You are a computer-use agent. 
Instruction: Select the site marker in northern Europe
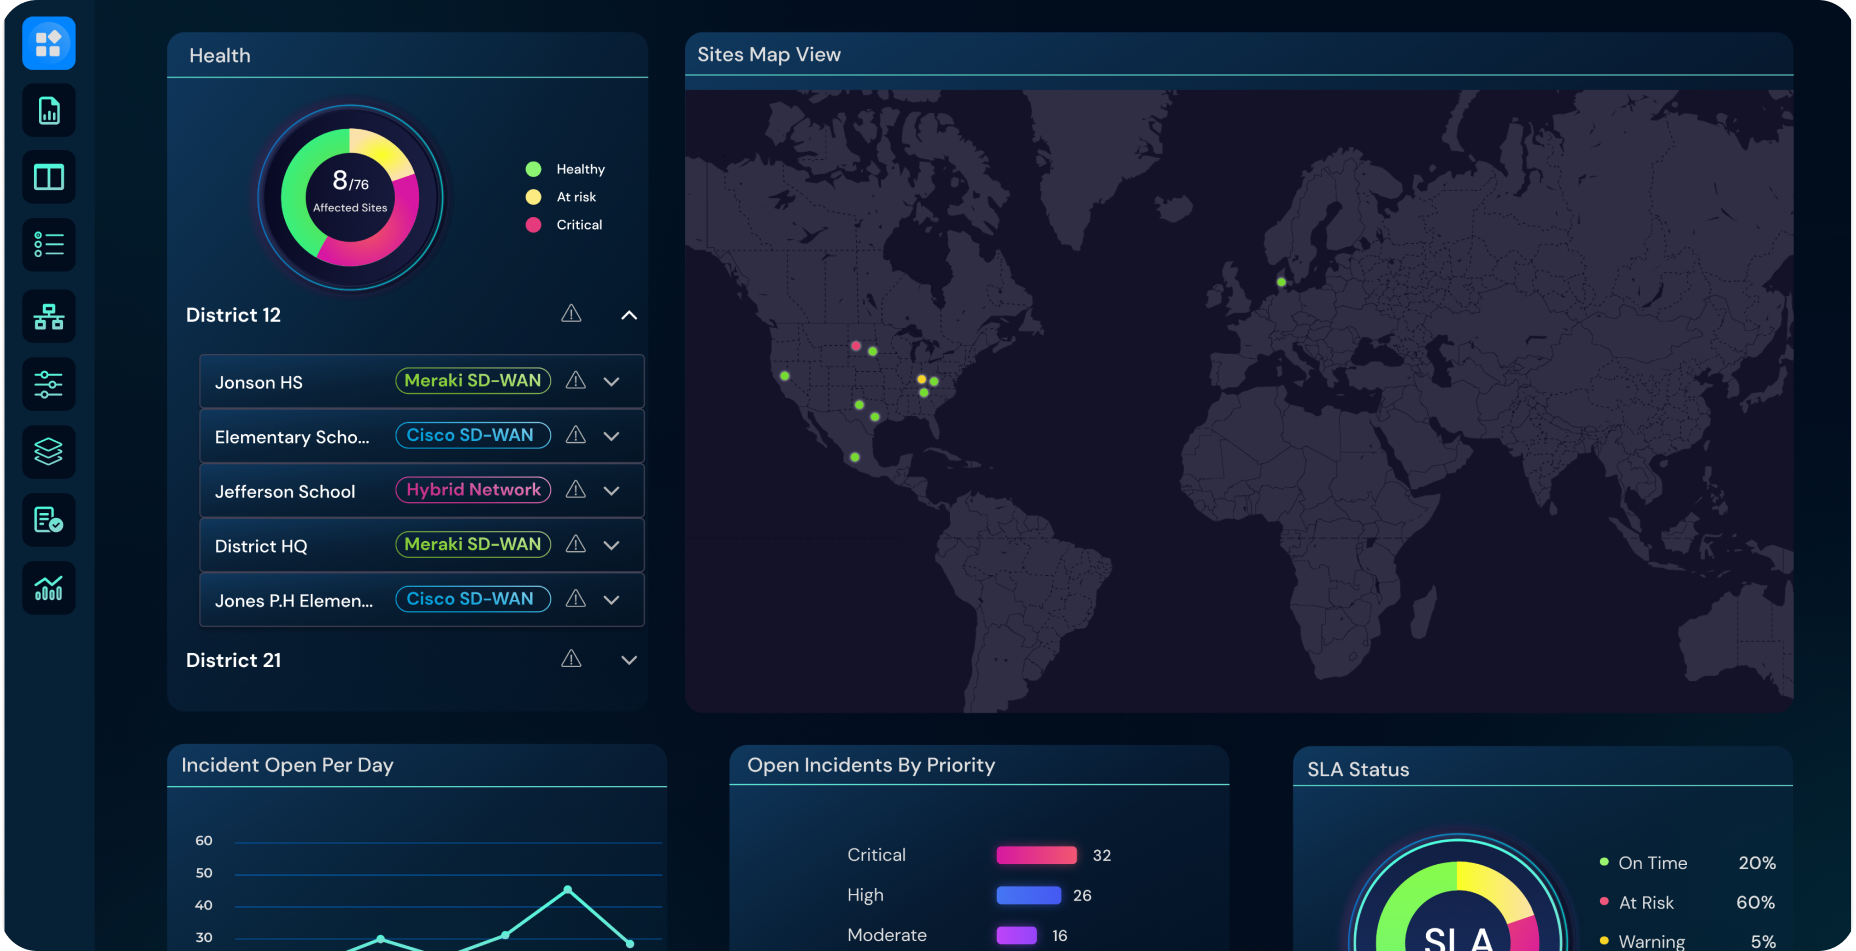pos(1281,282)
